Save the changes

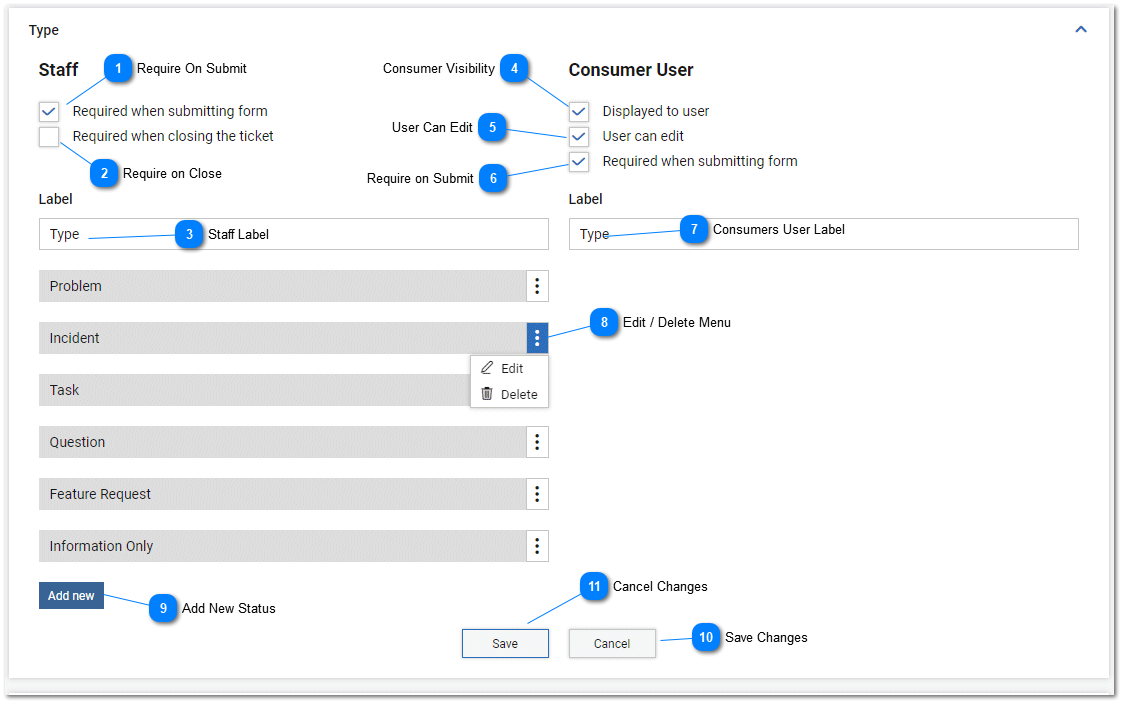click(505, 643)
